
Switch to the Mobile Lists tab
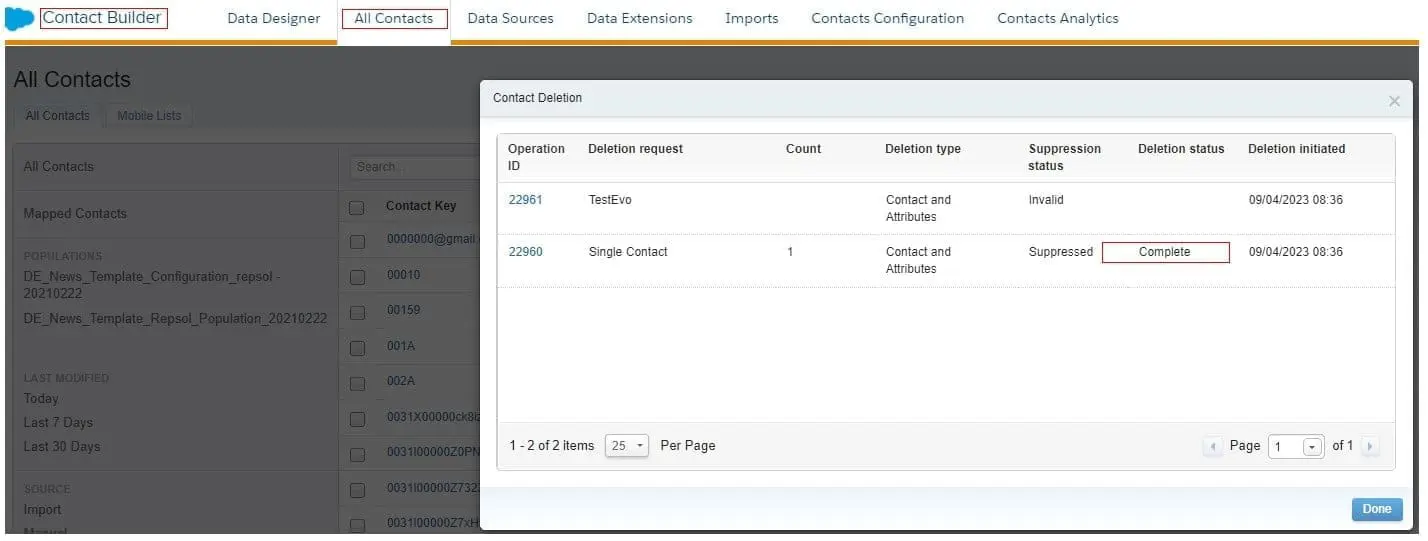pyautogui.click(x=149, y=116)
